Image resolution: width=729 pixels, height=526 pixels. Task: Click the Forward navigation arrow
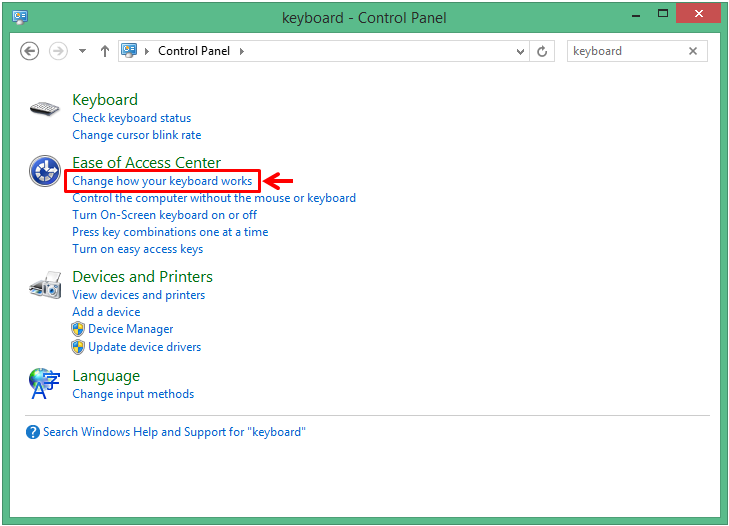point(58,51)
